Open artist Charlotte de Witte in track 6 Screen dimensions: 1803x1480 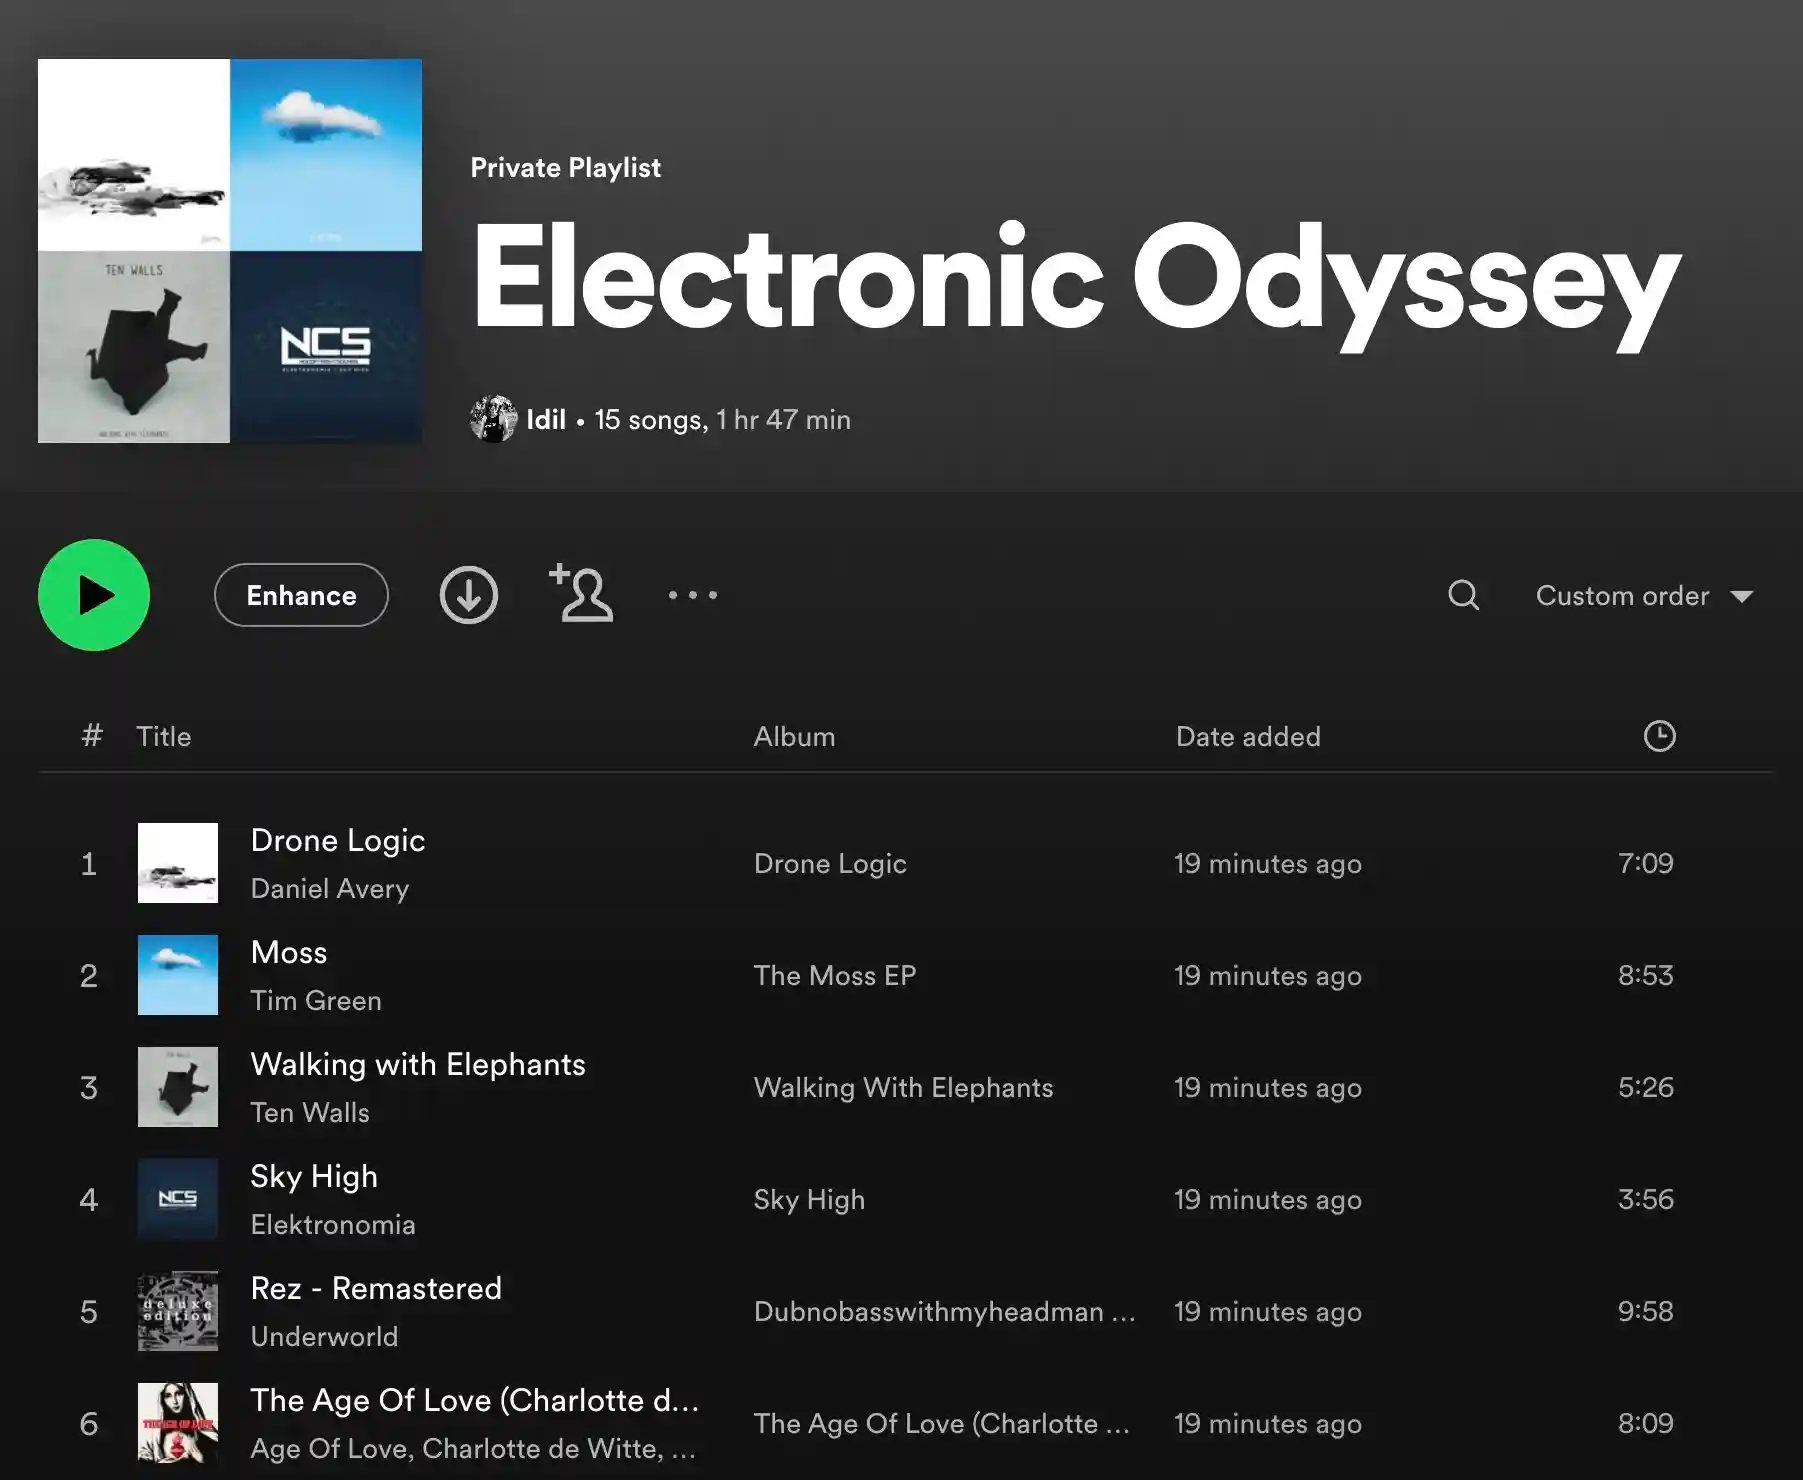pos(541,1449)
